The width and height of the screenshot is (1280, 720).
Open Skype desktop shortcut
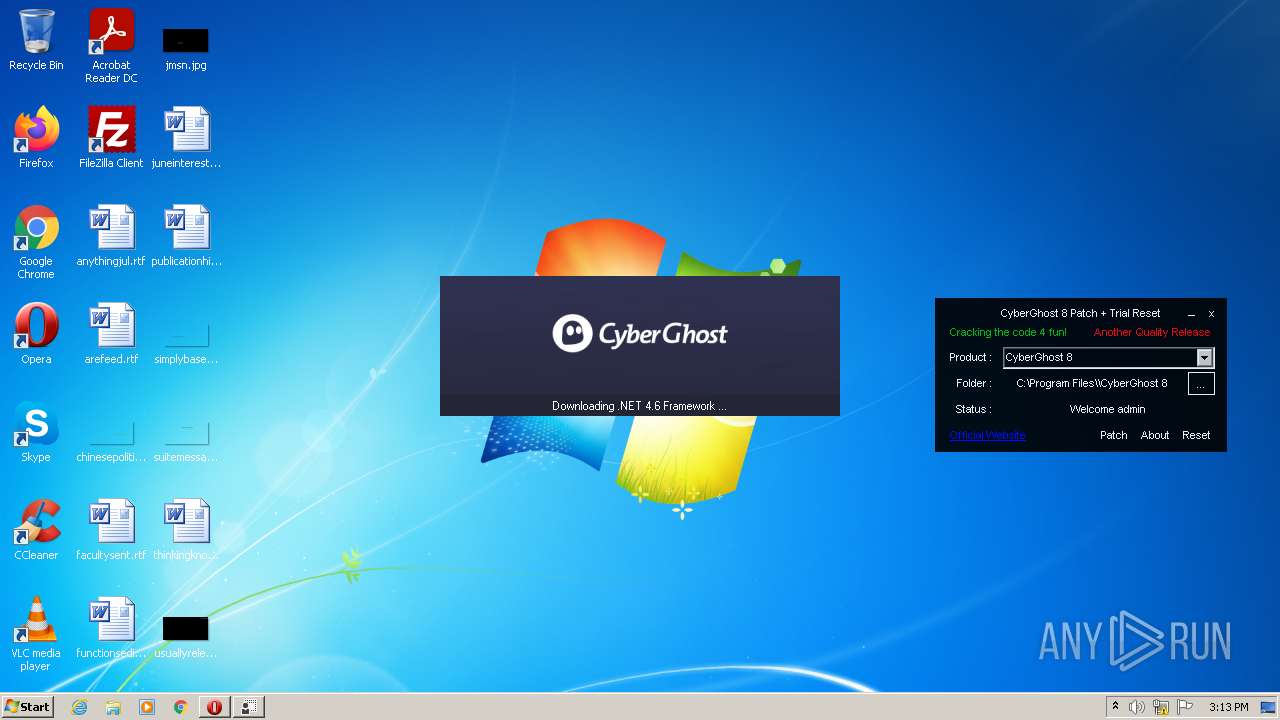point(36,432)
